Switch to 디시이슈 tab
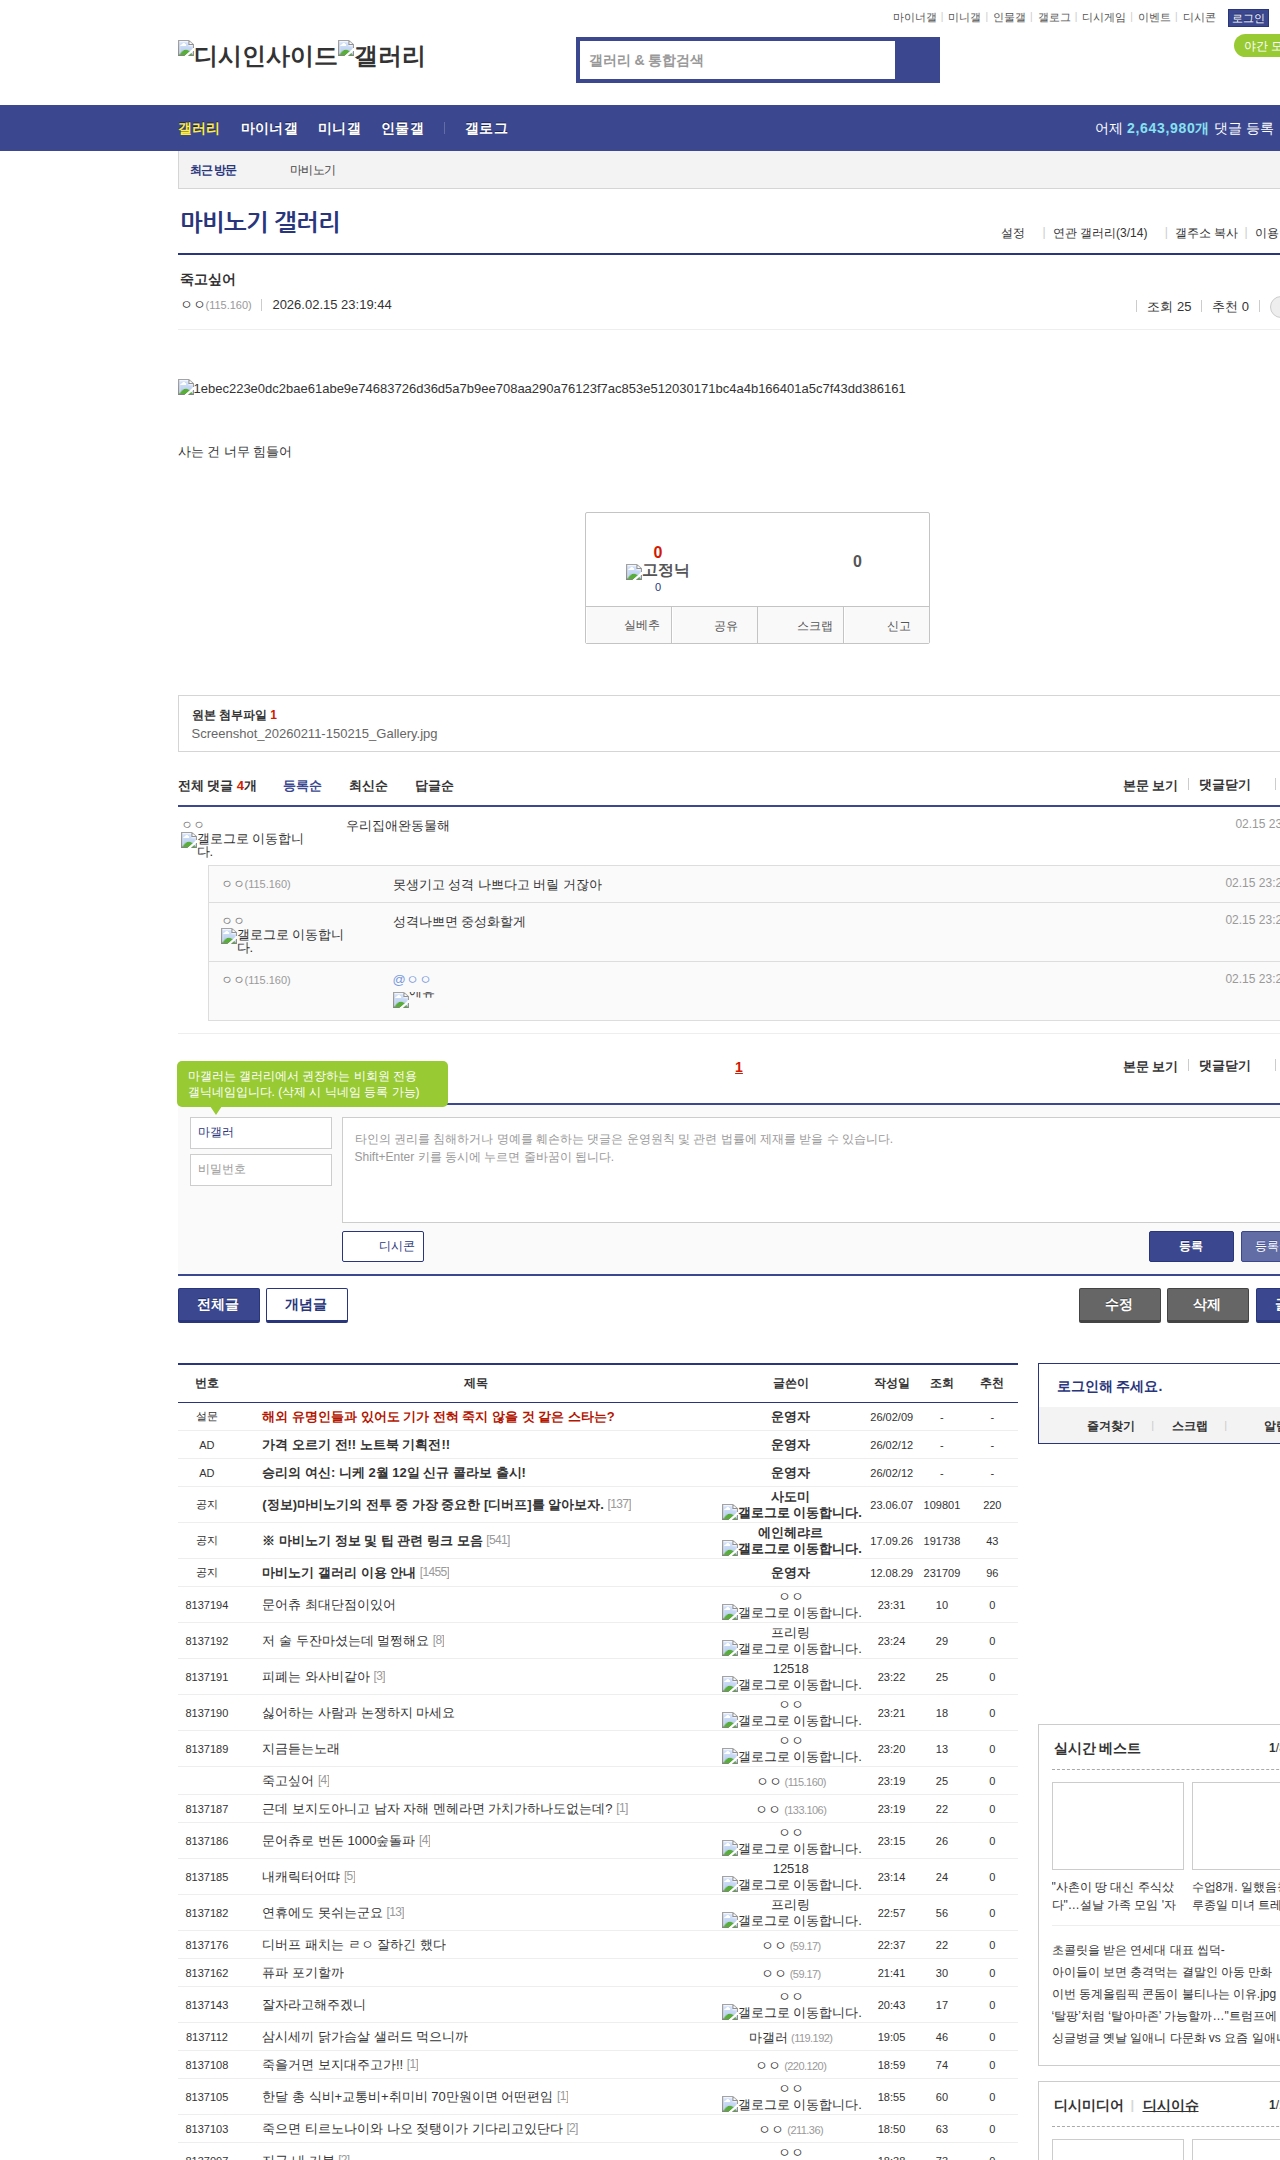The width and height of the screenshot is (1280, 2160). click(1170, 2105)
